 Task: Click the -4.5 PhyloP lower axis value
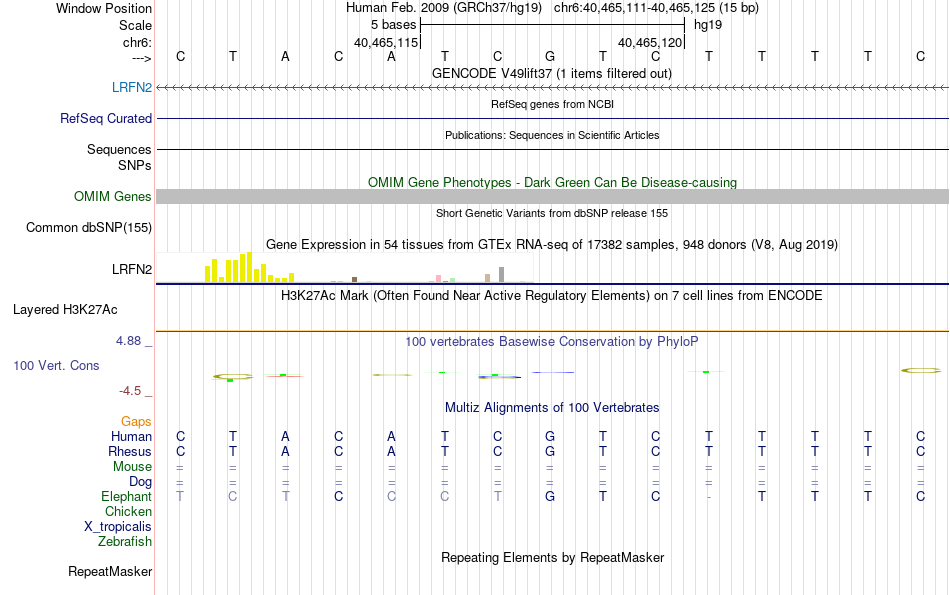pyautogui.click(x=130, y=391)
